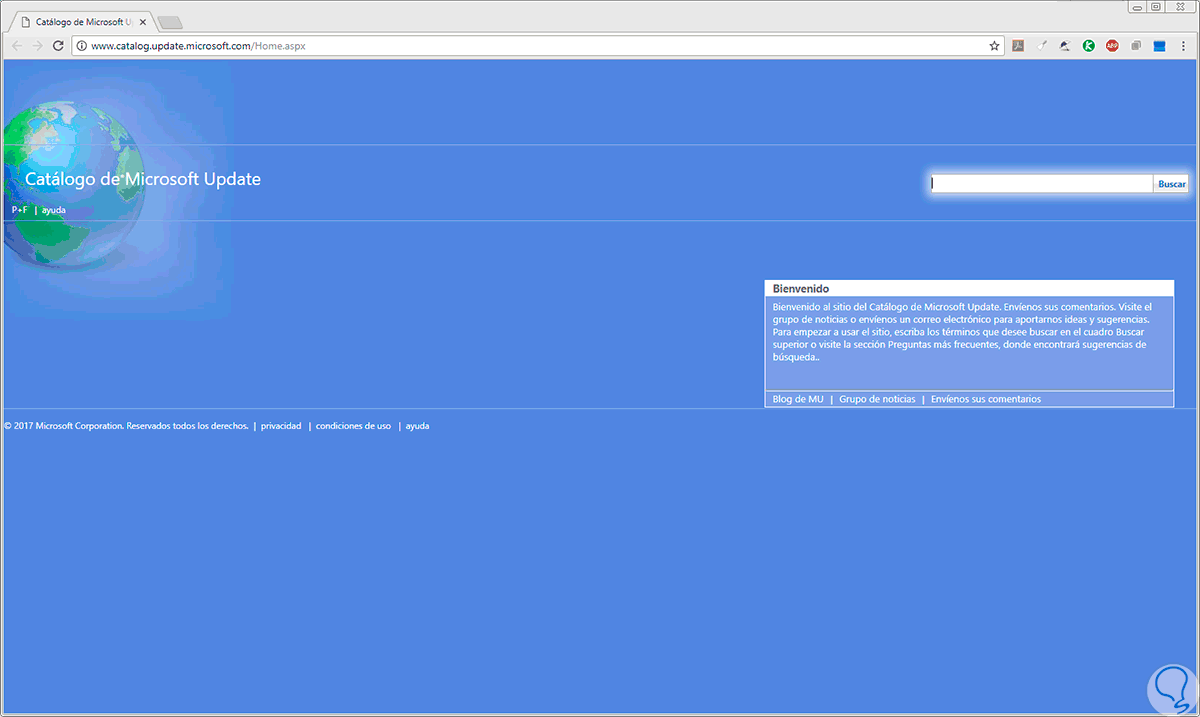Select the Catálogo de Microsoft Update tab
Viewport: 1200px width, 717px height.
point(84,21)
